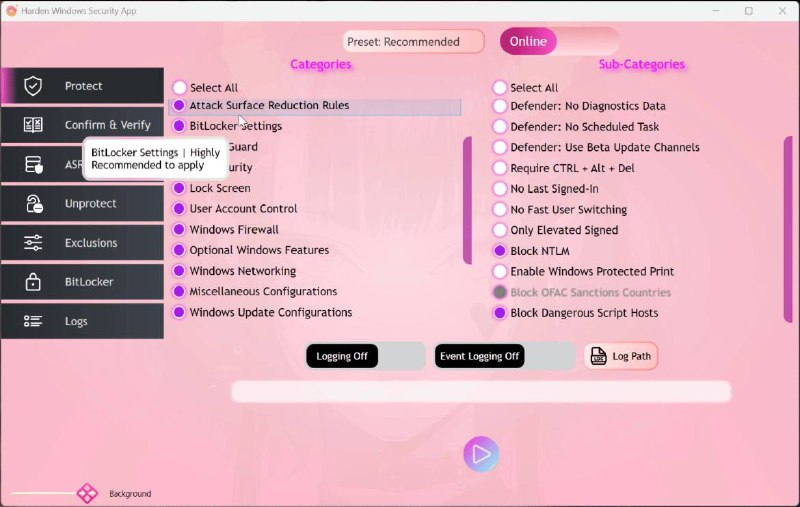Click the Log Path file icon

598,356
